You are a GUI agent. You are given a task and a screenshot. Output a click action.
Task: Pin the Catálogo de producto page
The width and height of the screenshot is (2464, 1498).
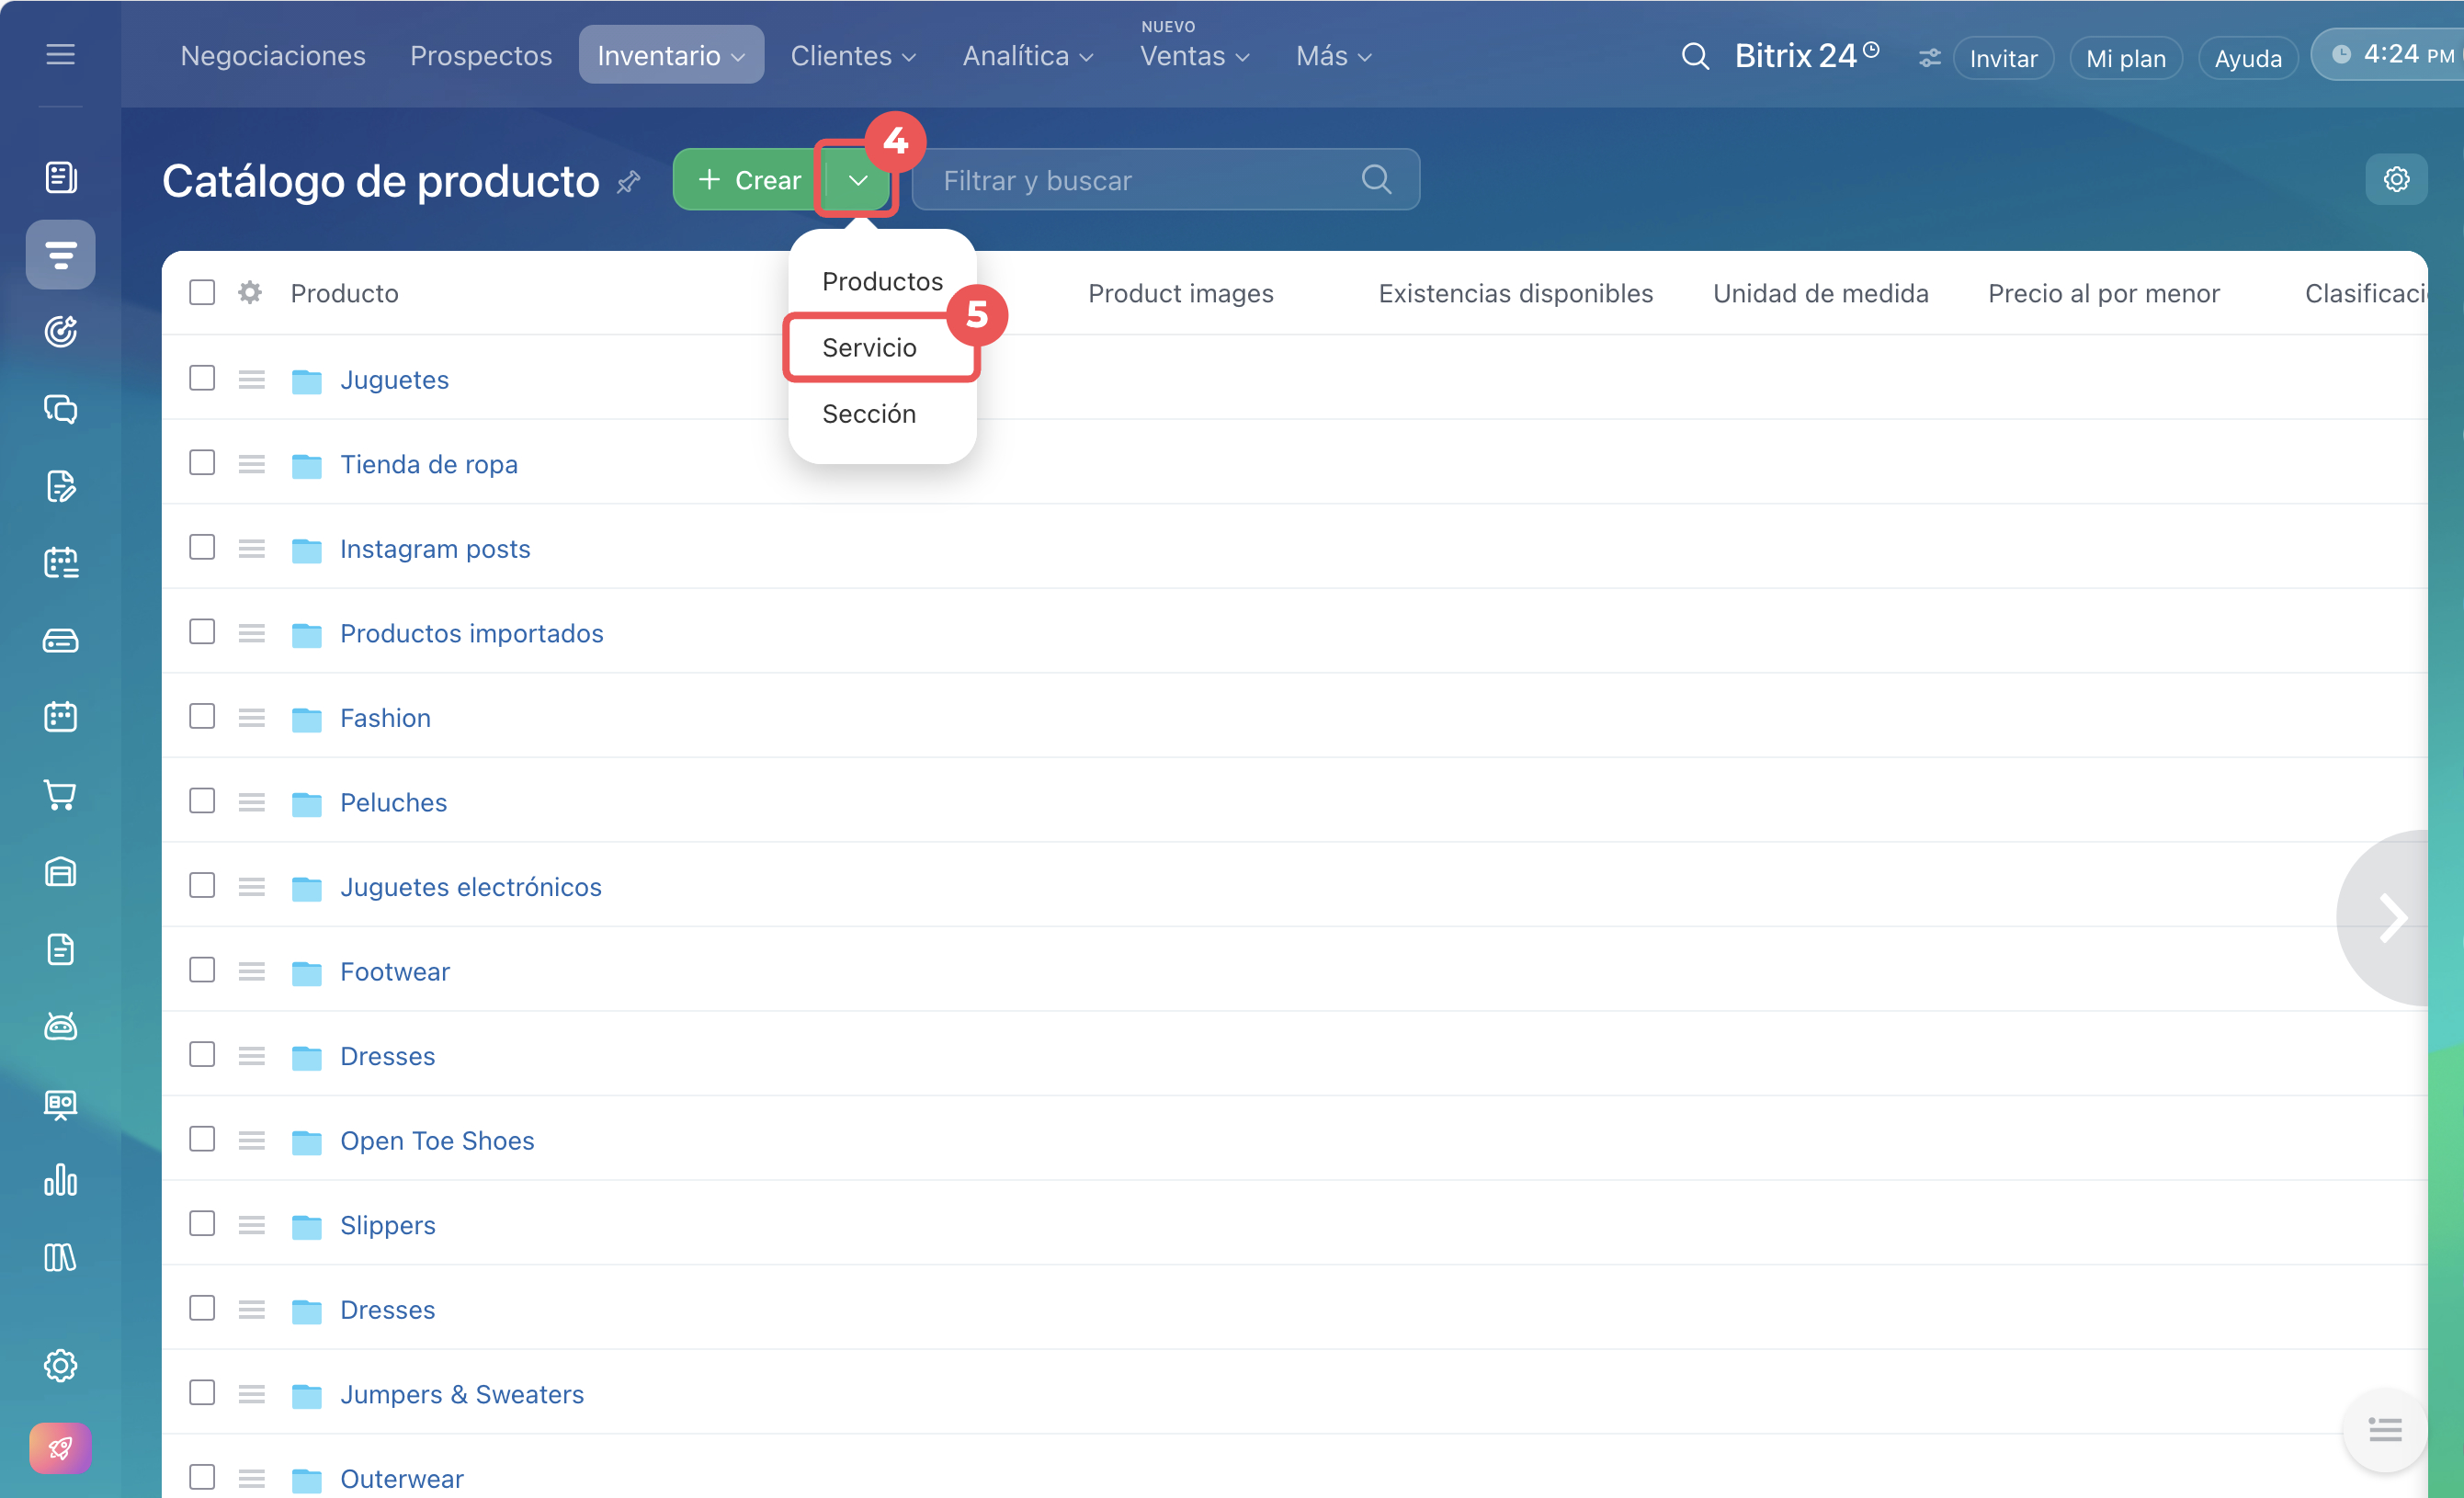pyautogui.click(x=628, y=182)
